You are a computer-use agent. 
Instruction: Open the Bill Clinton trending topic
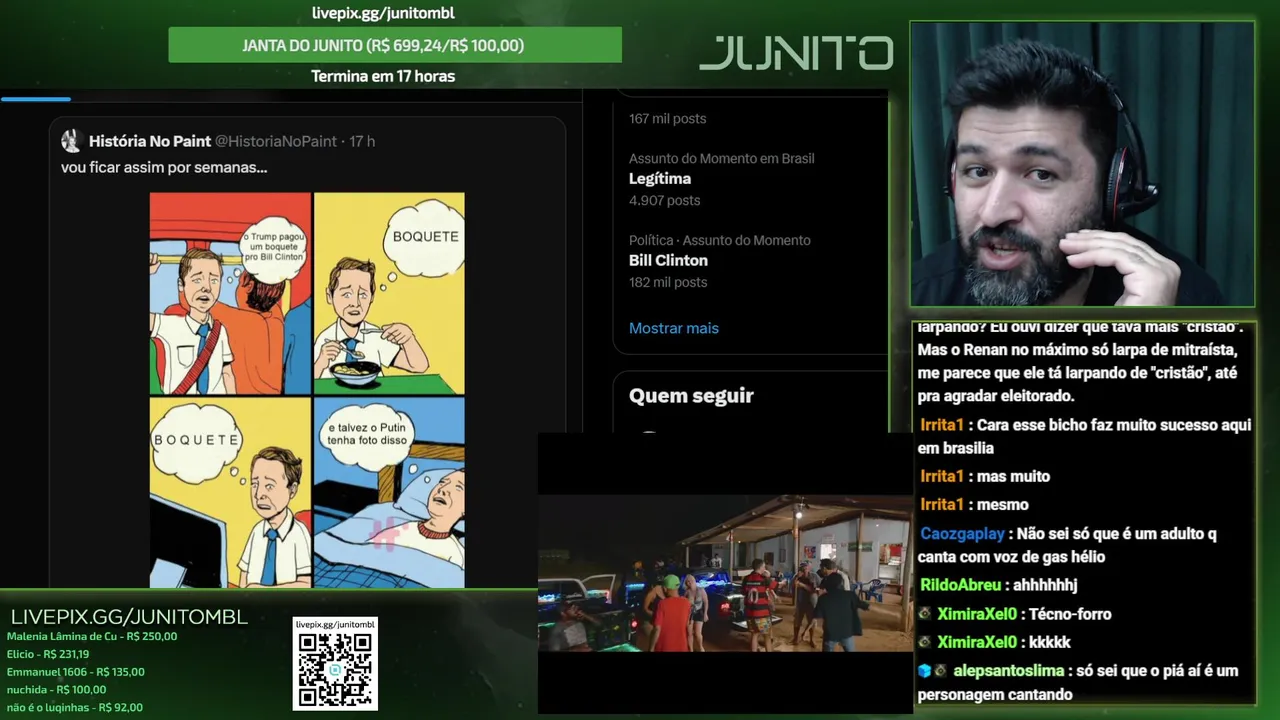point(668,260)
